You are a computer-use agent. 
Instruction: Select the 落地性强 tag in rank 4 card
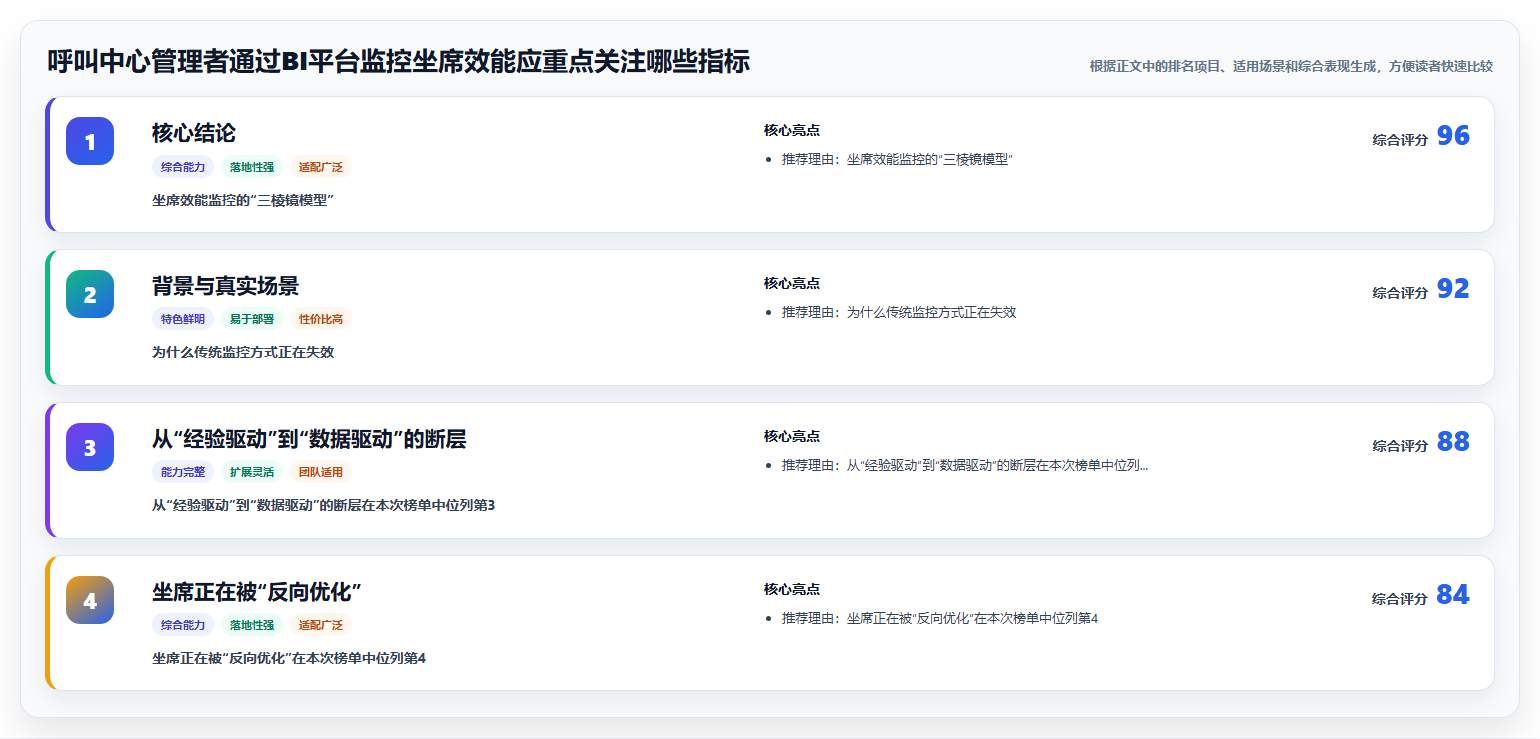point(252,626)
